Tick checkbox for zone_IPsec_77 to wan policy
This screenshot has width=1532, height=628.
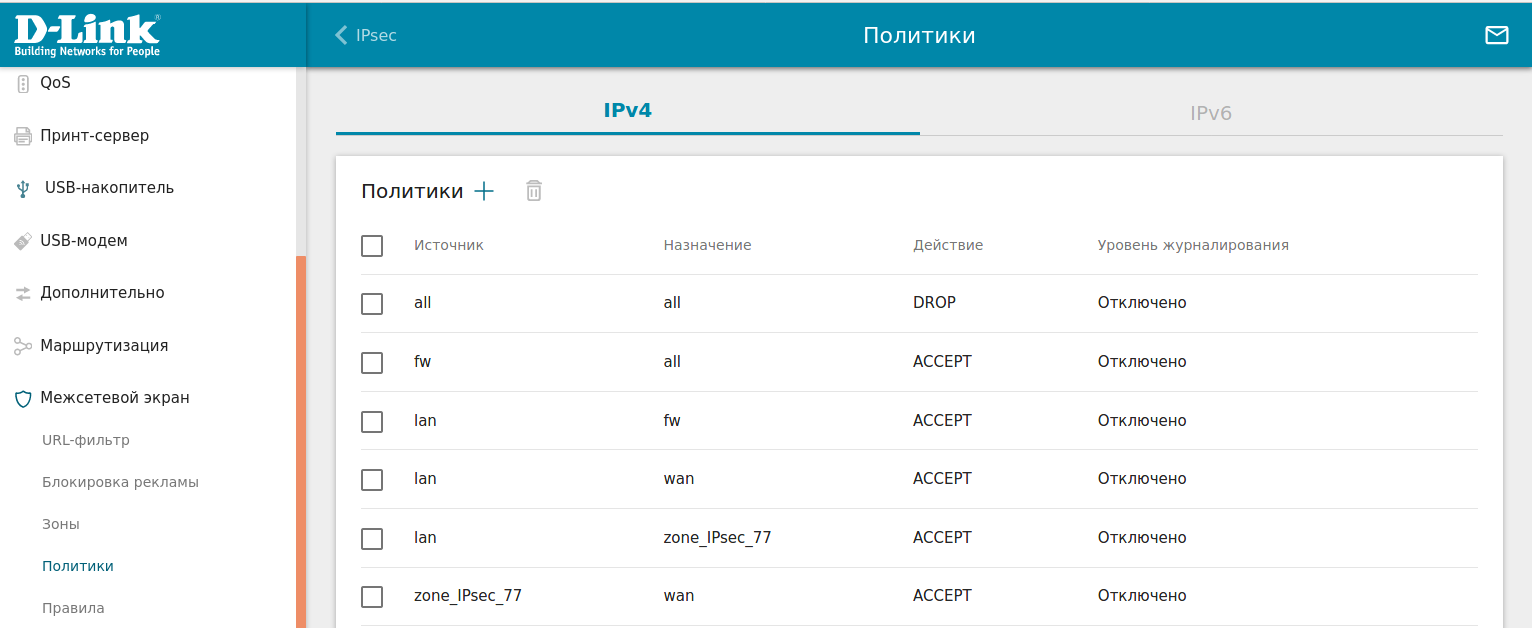pyautogui.click(x=372, y=596)
